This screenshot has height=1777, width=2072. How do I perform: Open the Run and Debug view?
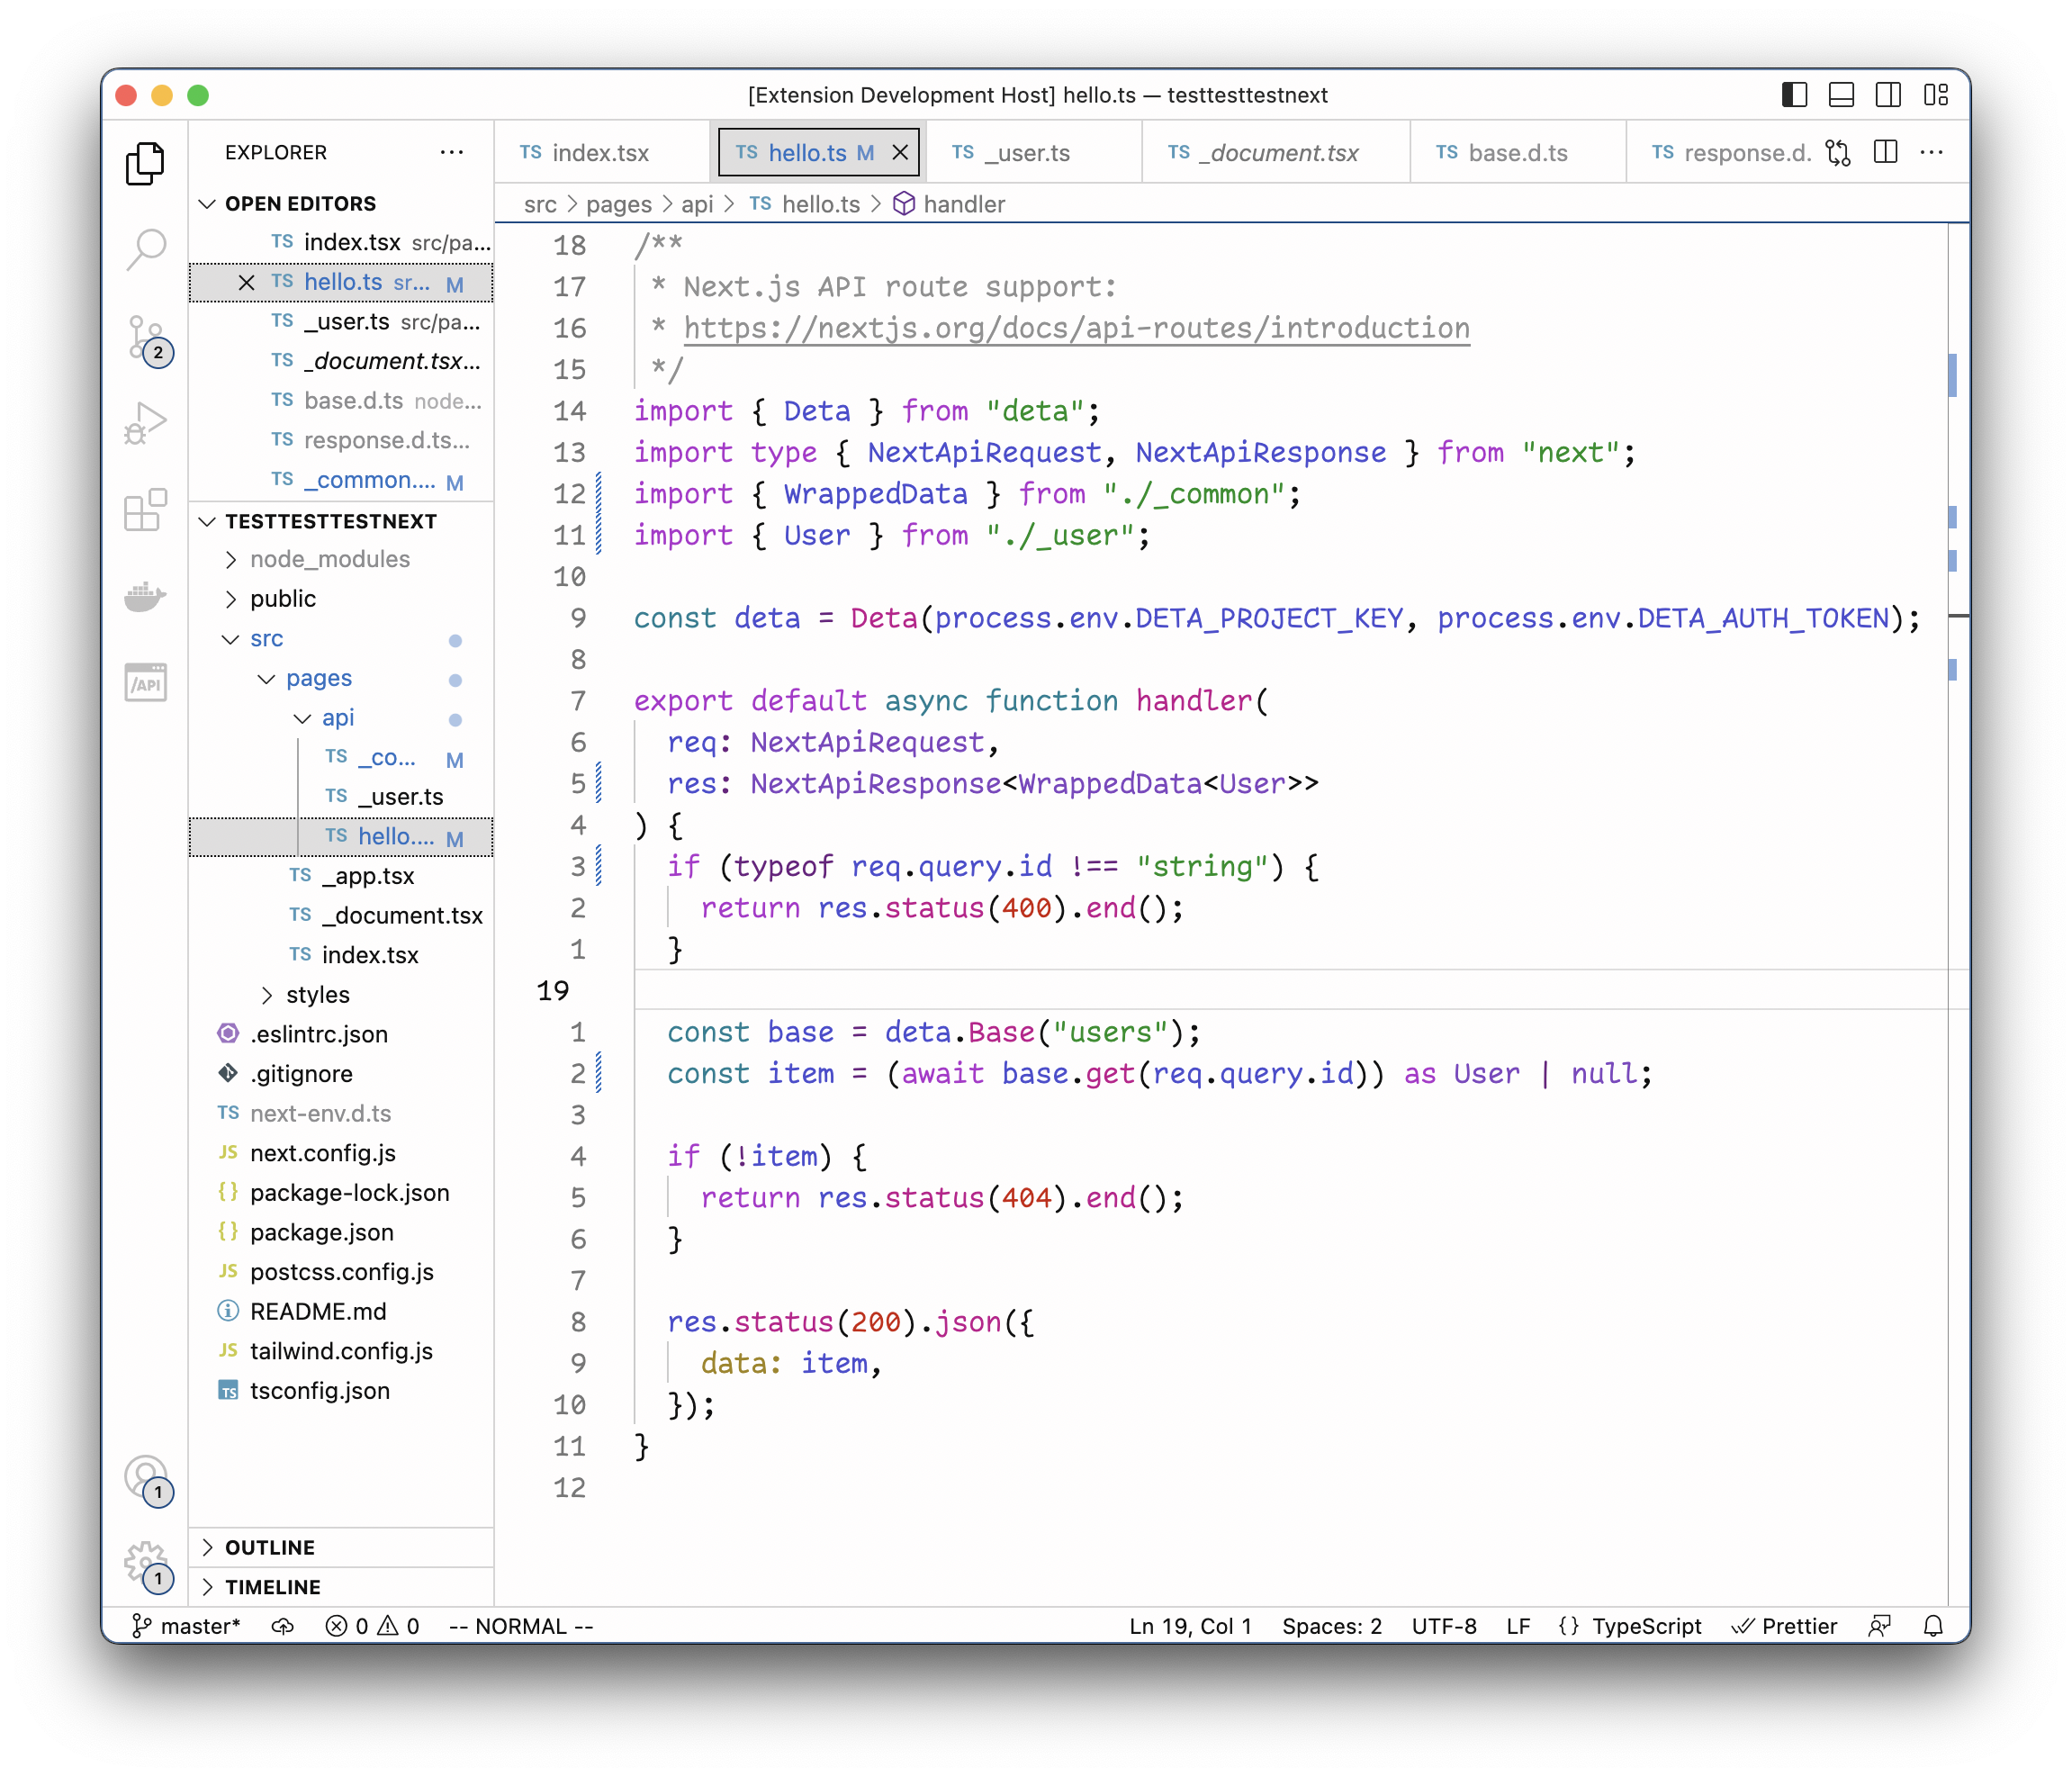pyautogui.click(x=146, y=423)
